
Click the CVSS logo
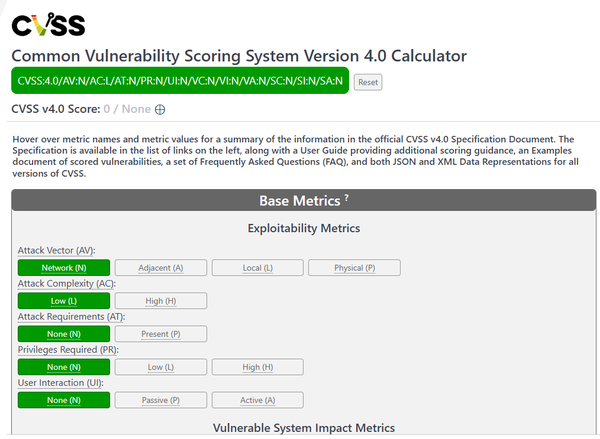pyautogui.click(x=48, y=24)
